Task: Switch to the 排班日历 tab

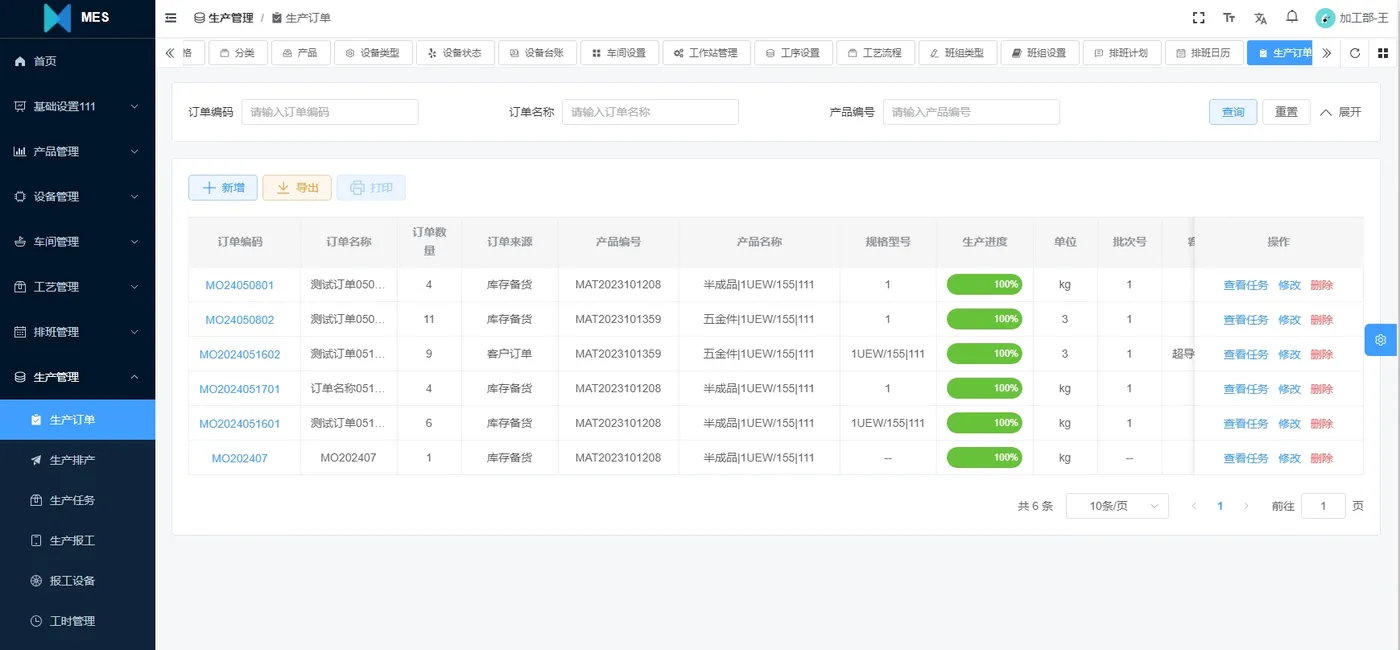Action: (1206, 52)
